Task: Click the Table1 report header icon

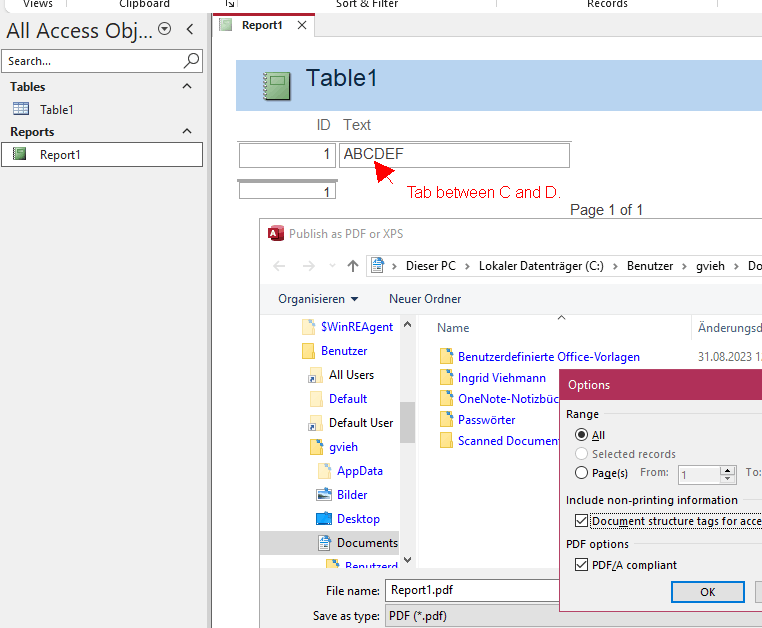Action: pos(277,86)
